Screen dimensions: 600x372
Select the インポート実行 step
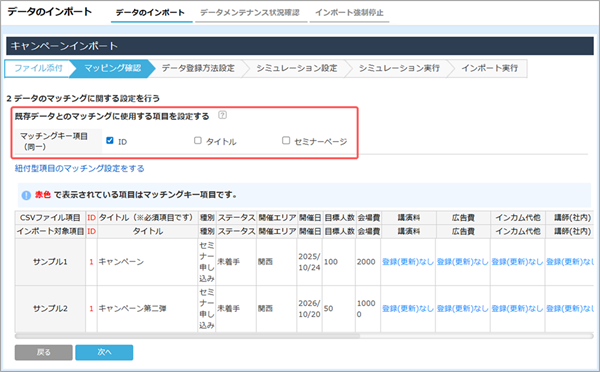pyautogui.click(x=489, y=69)
